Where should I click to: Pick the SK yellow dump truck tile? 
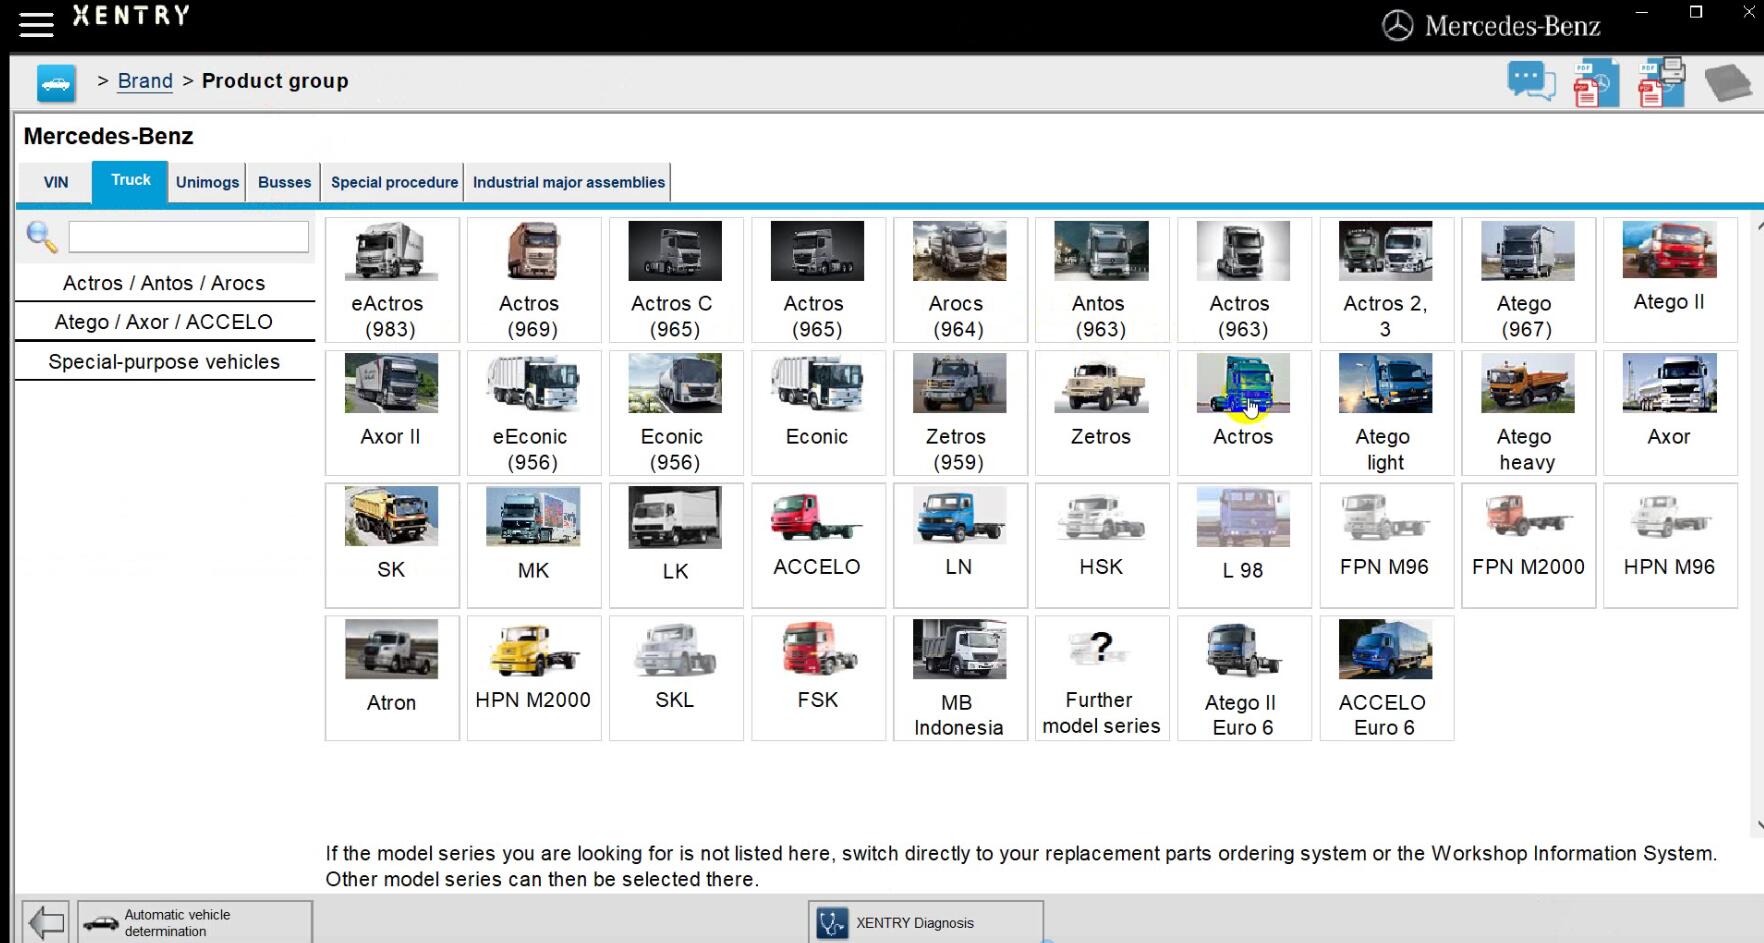[392, 546]
